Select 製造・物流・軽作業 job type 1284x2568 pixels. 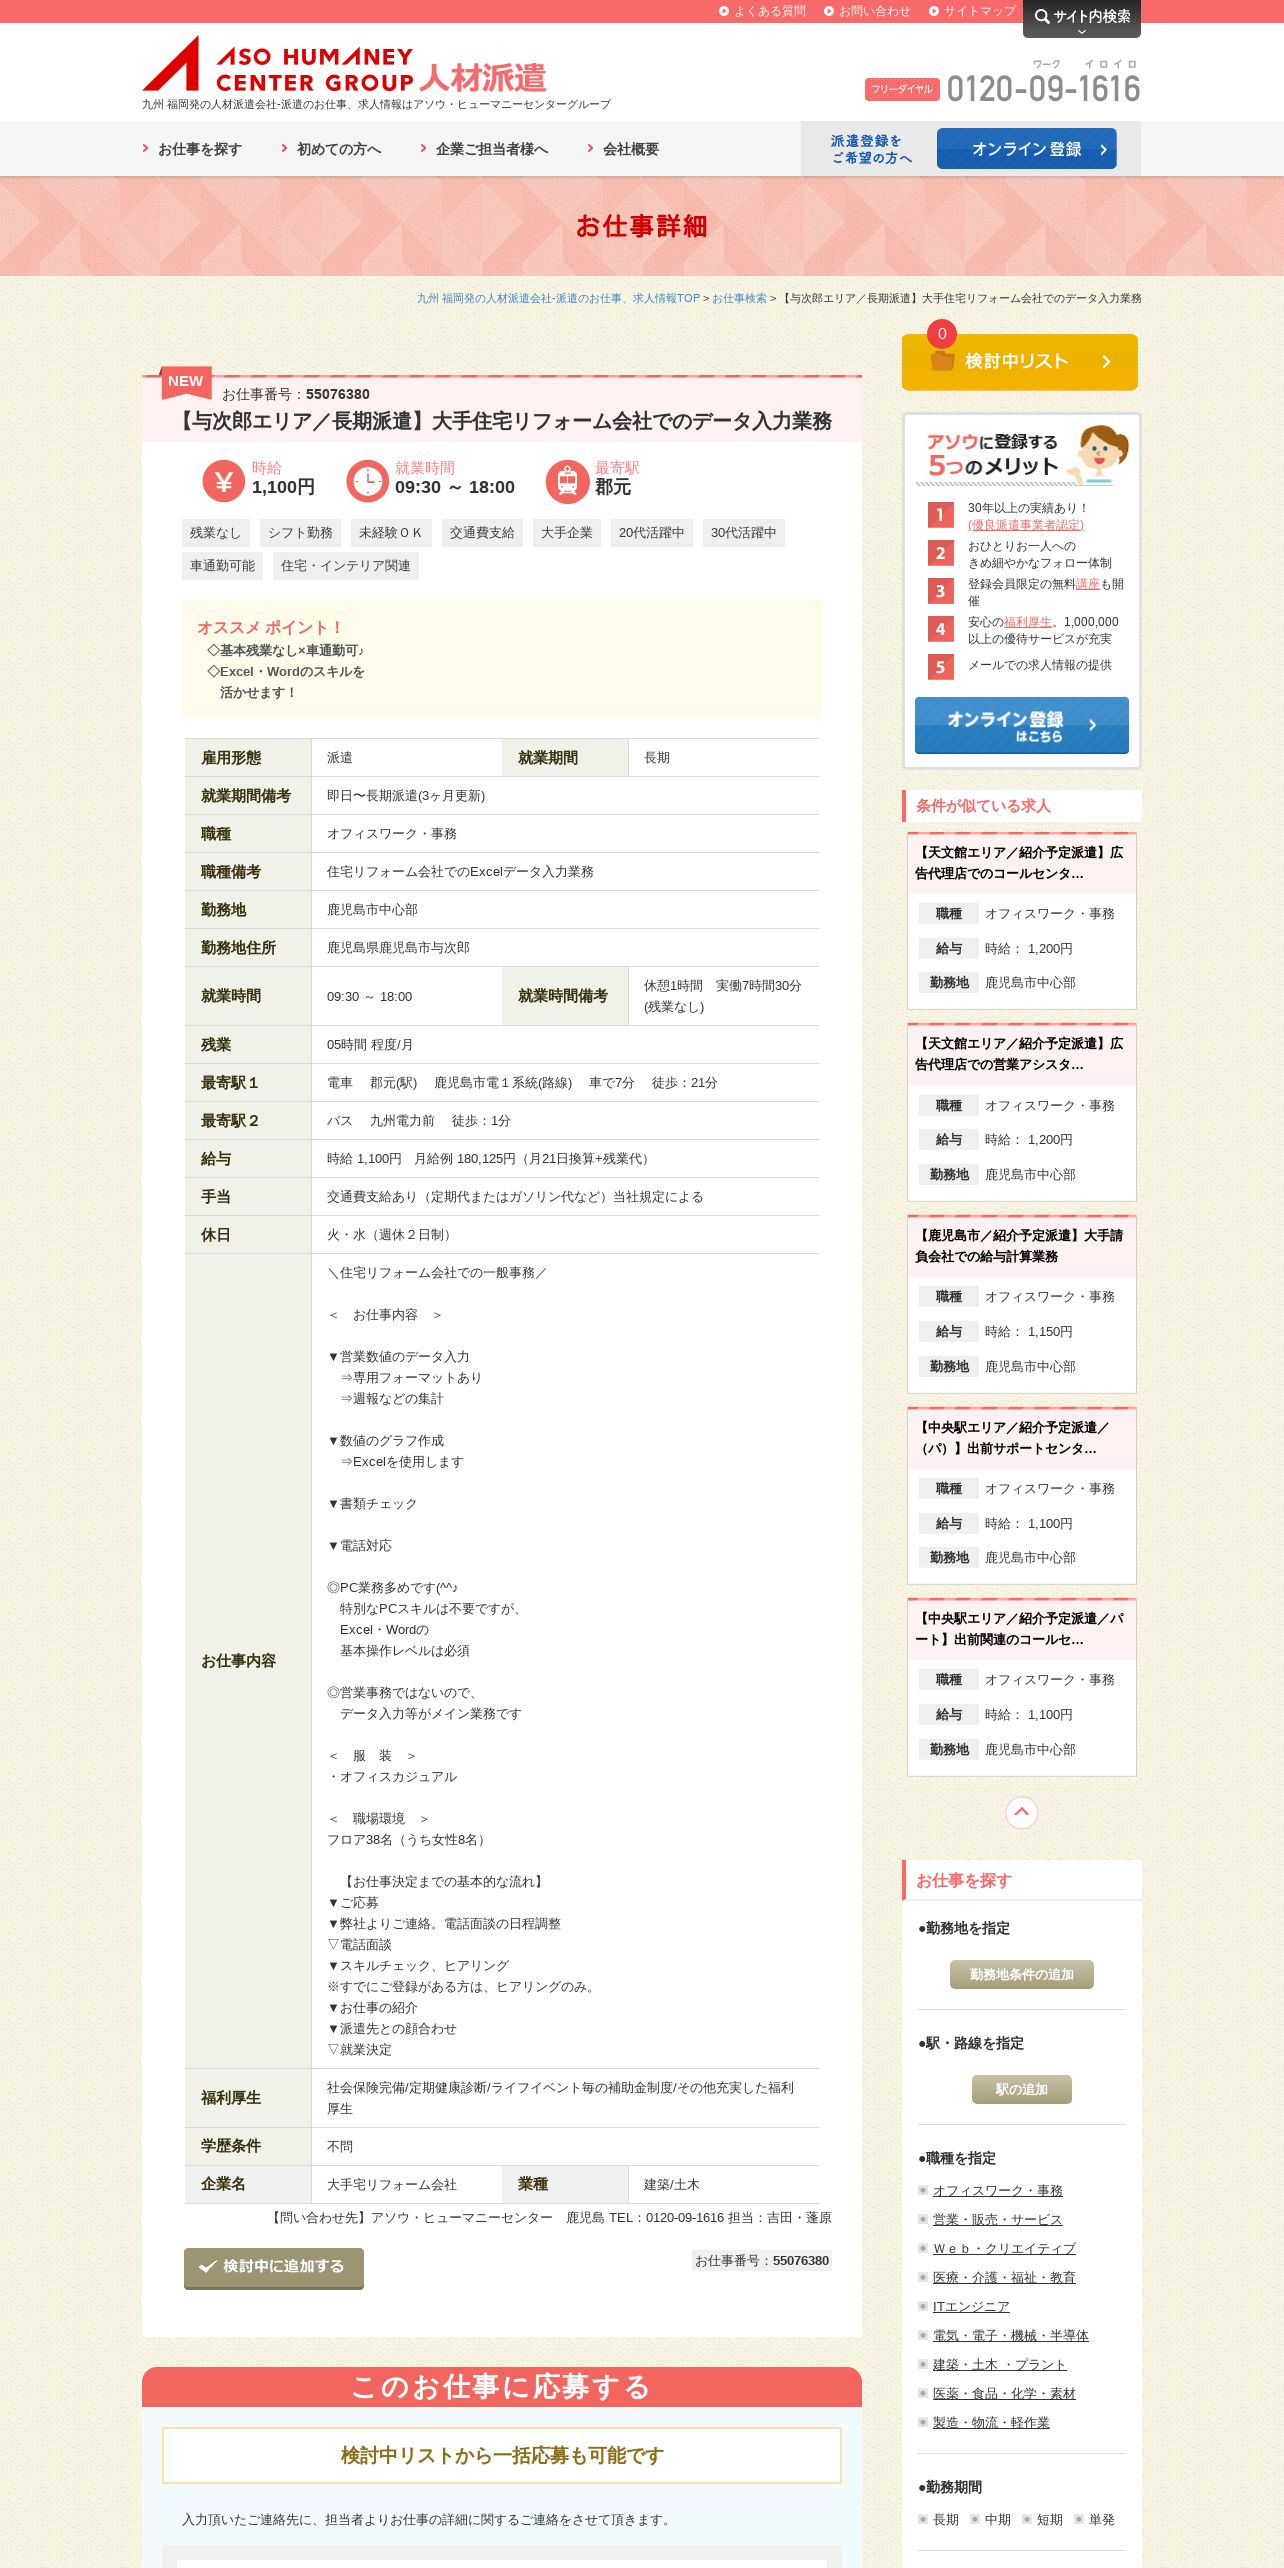pyautogui.click(x=991, y=2422)
